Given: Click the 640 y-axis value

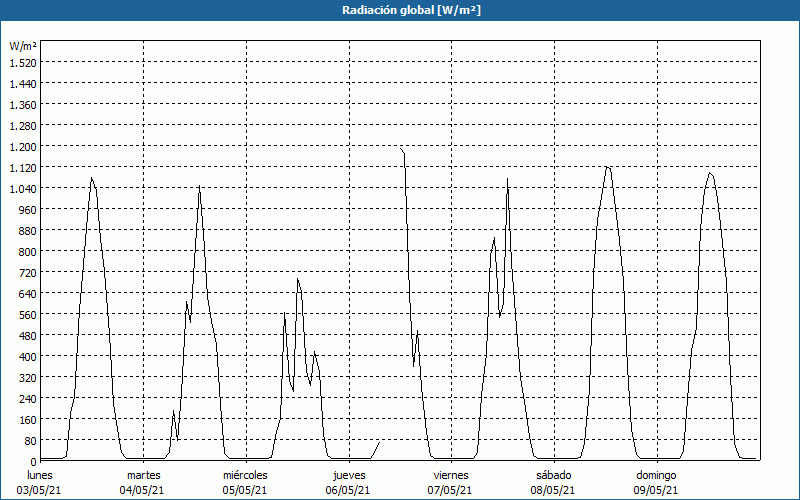Looking at the screenshot, I should pyautogui.click(x=28, y=293).
